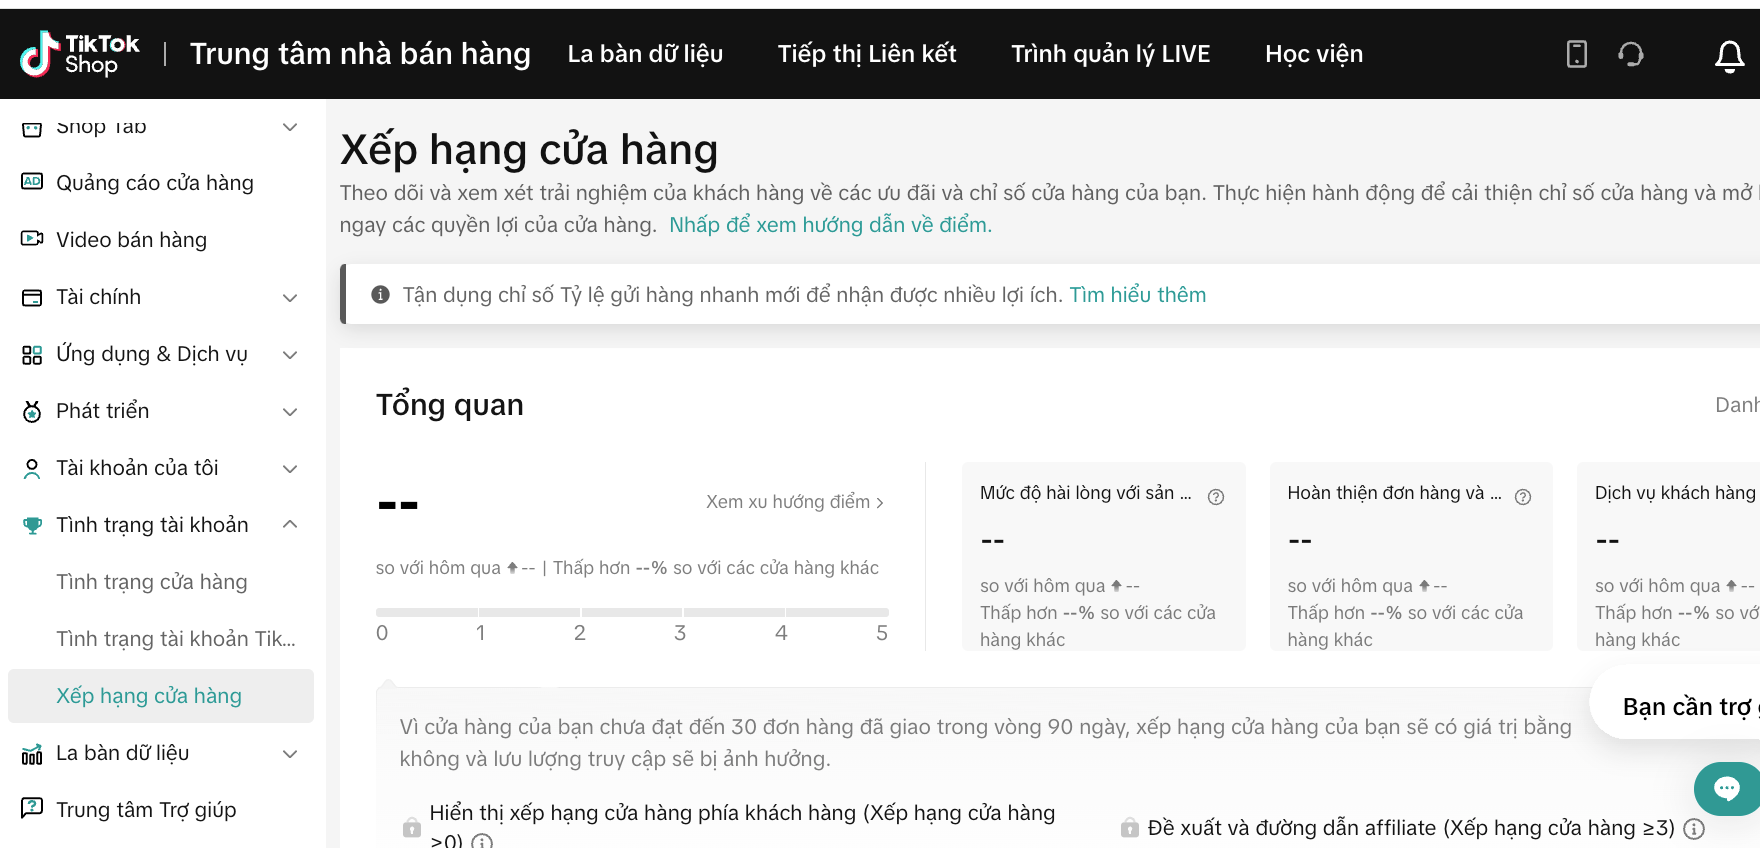
Task: Click the Ứng dụng & Dịch vụ label
Action: 152,354
